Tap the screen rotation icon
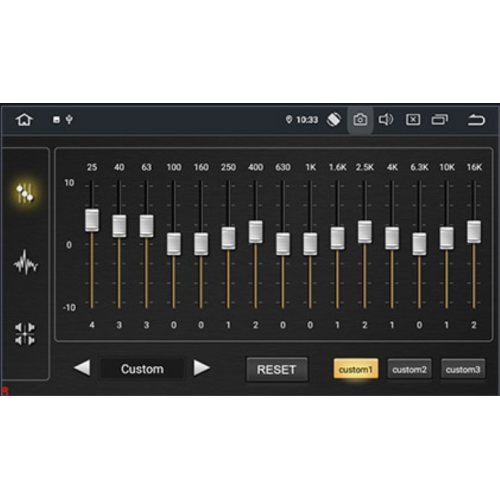The width and height of the screenshot is (500, 500). (x=334, y=120)
